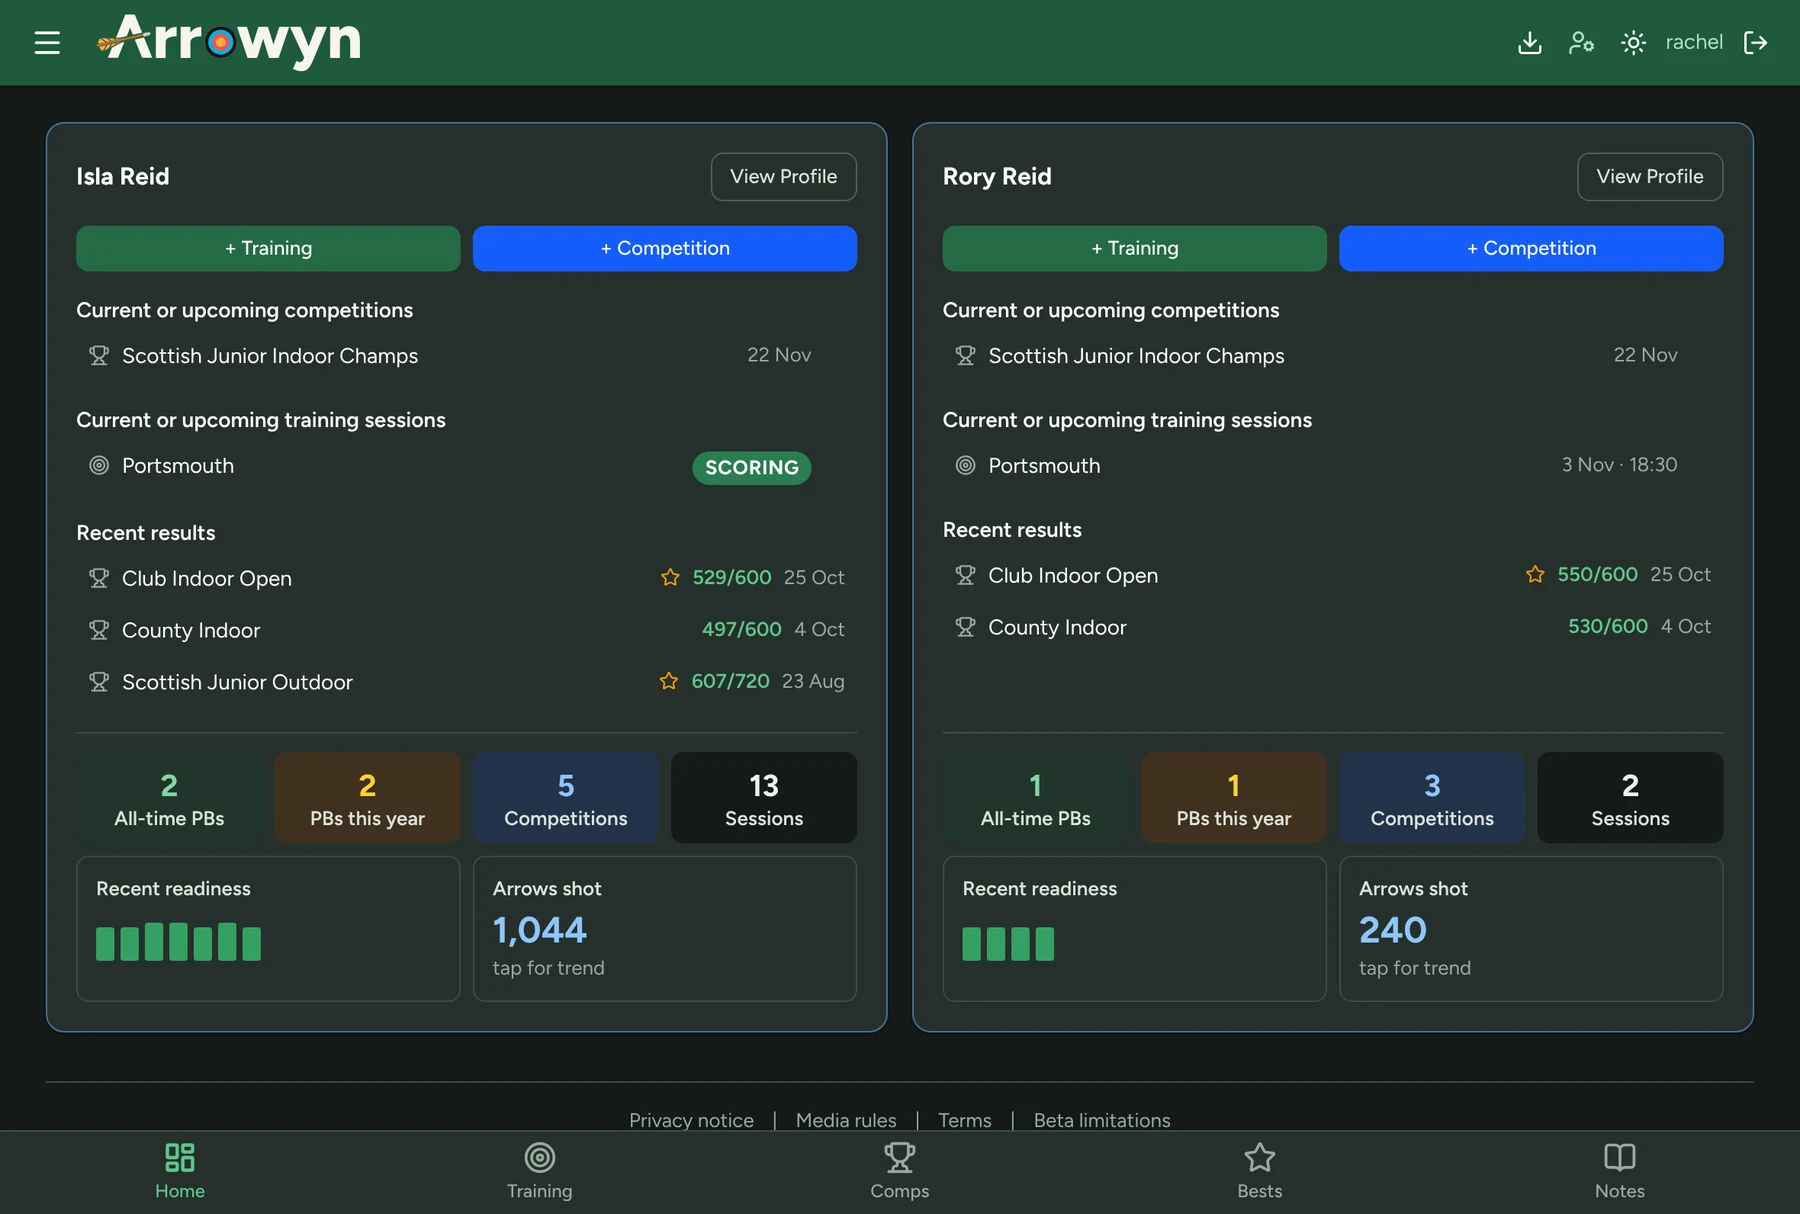The image size is (1800, 1214).
Task: Click the rachel username
Action: pos(1694,42)
